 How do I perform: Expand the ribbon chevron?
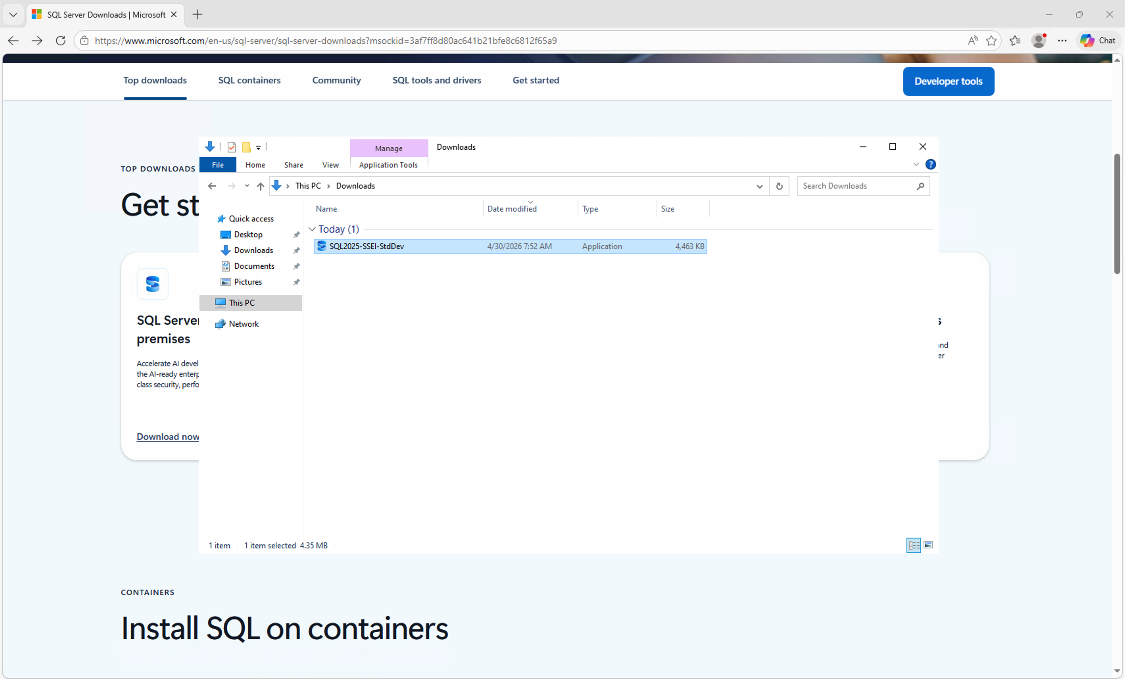point(915,164)
